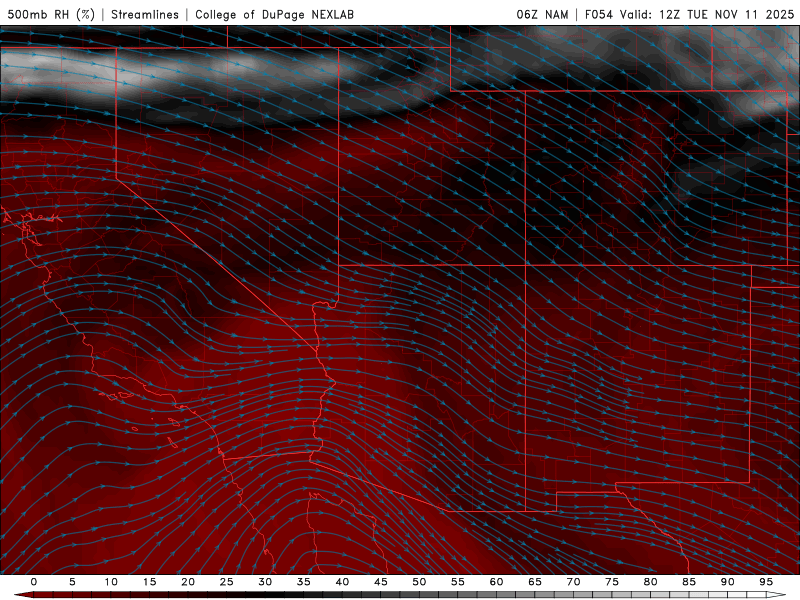The height and width of the screenshot is (600, 800).
Task: Click the "500mb RH (%)" title text
Action: tap(51, 14)
